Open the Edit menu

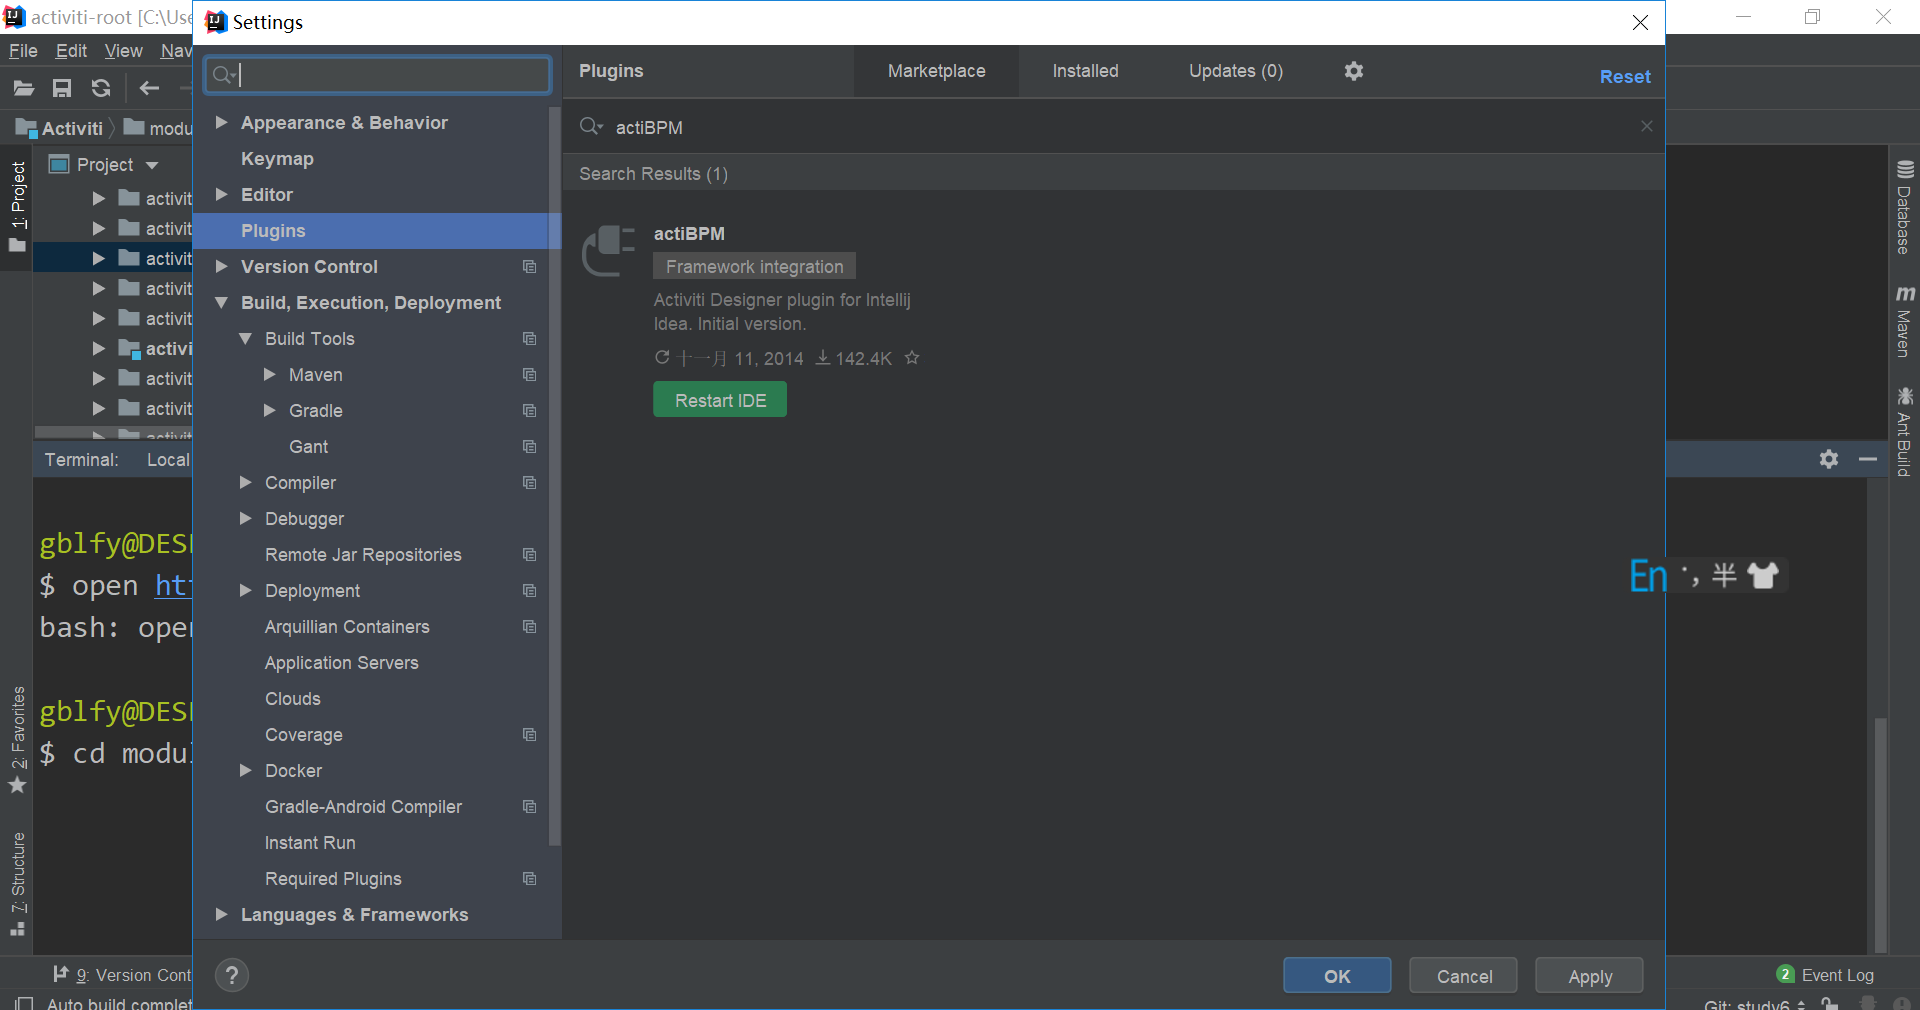pyautogui.click(x=71, y=51)
